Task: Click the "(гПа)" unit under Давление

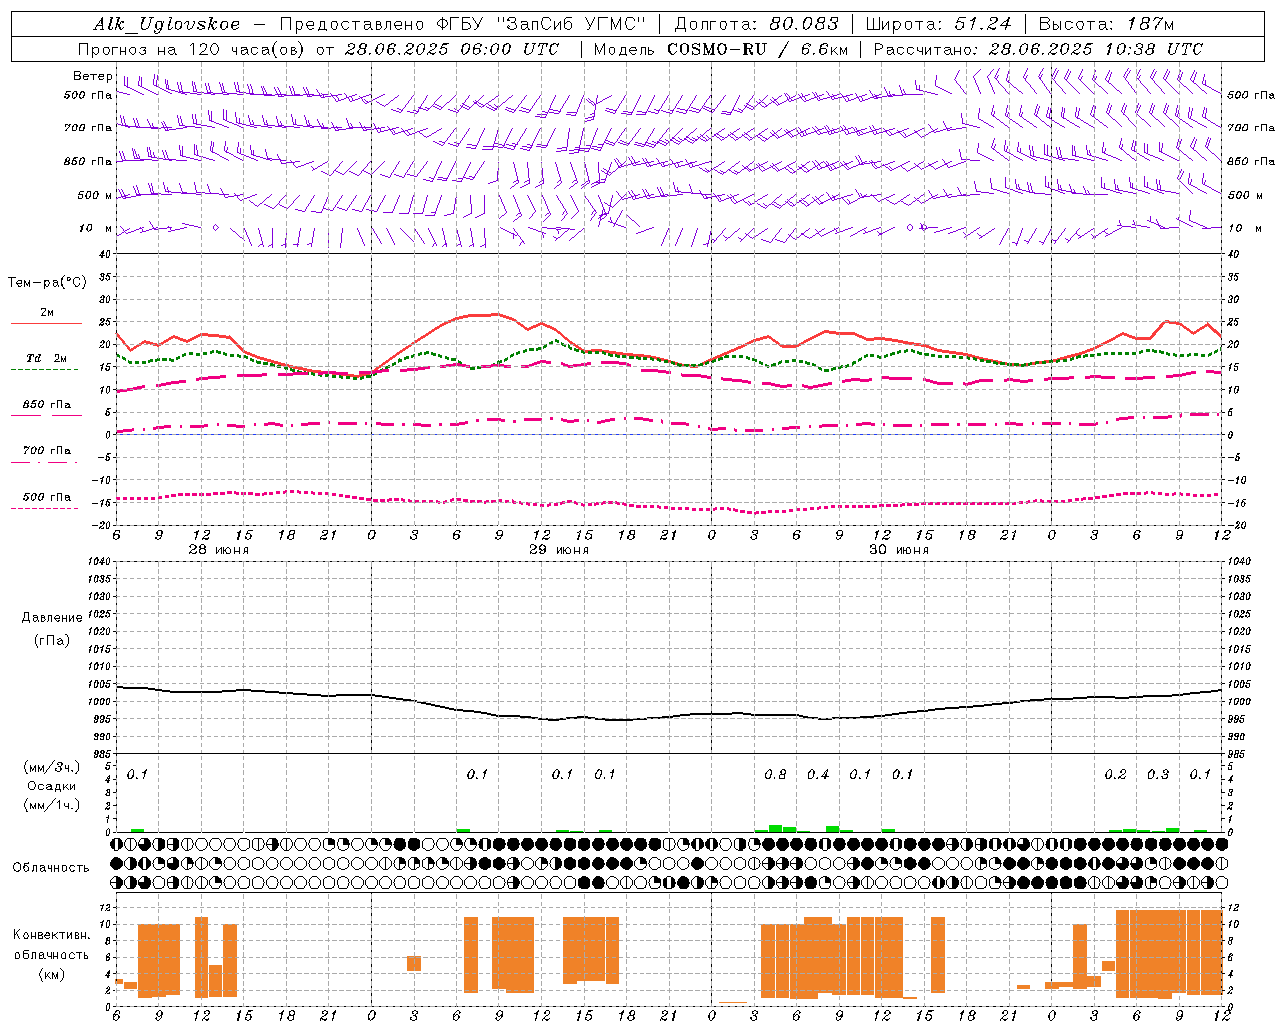Action: (52, 640)
